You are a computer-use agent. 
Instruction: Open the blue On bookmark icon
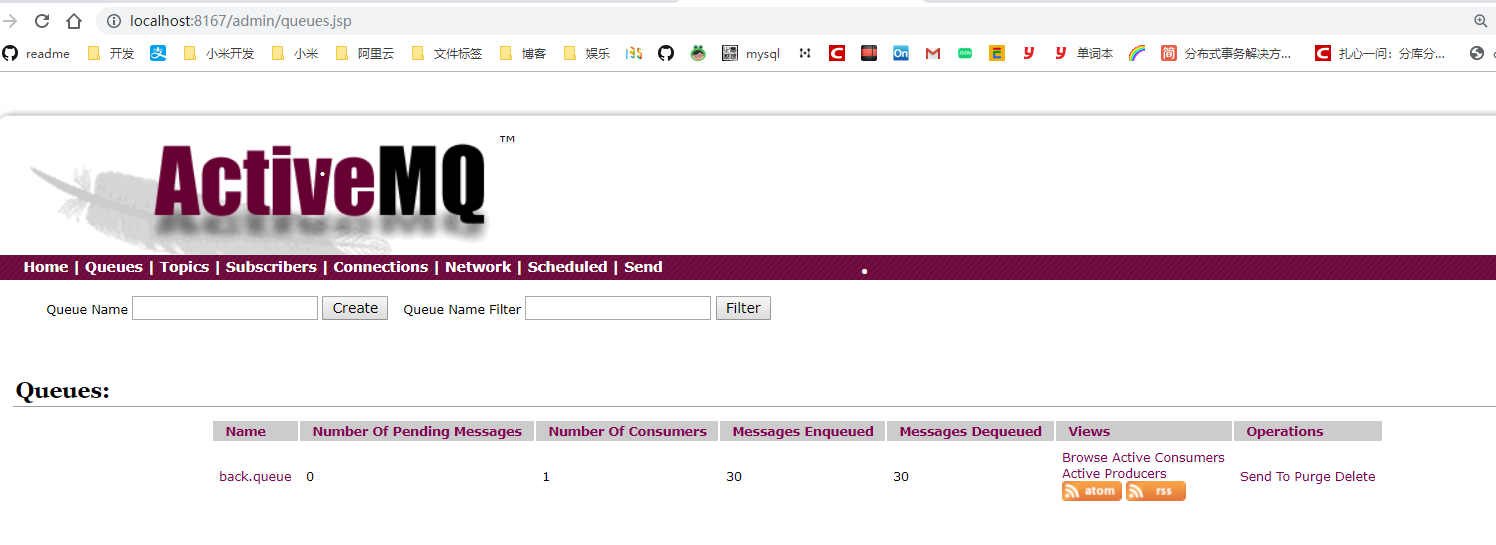point(901,54)
